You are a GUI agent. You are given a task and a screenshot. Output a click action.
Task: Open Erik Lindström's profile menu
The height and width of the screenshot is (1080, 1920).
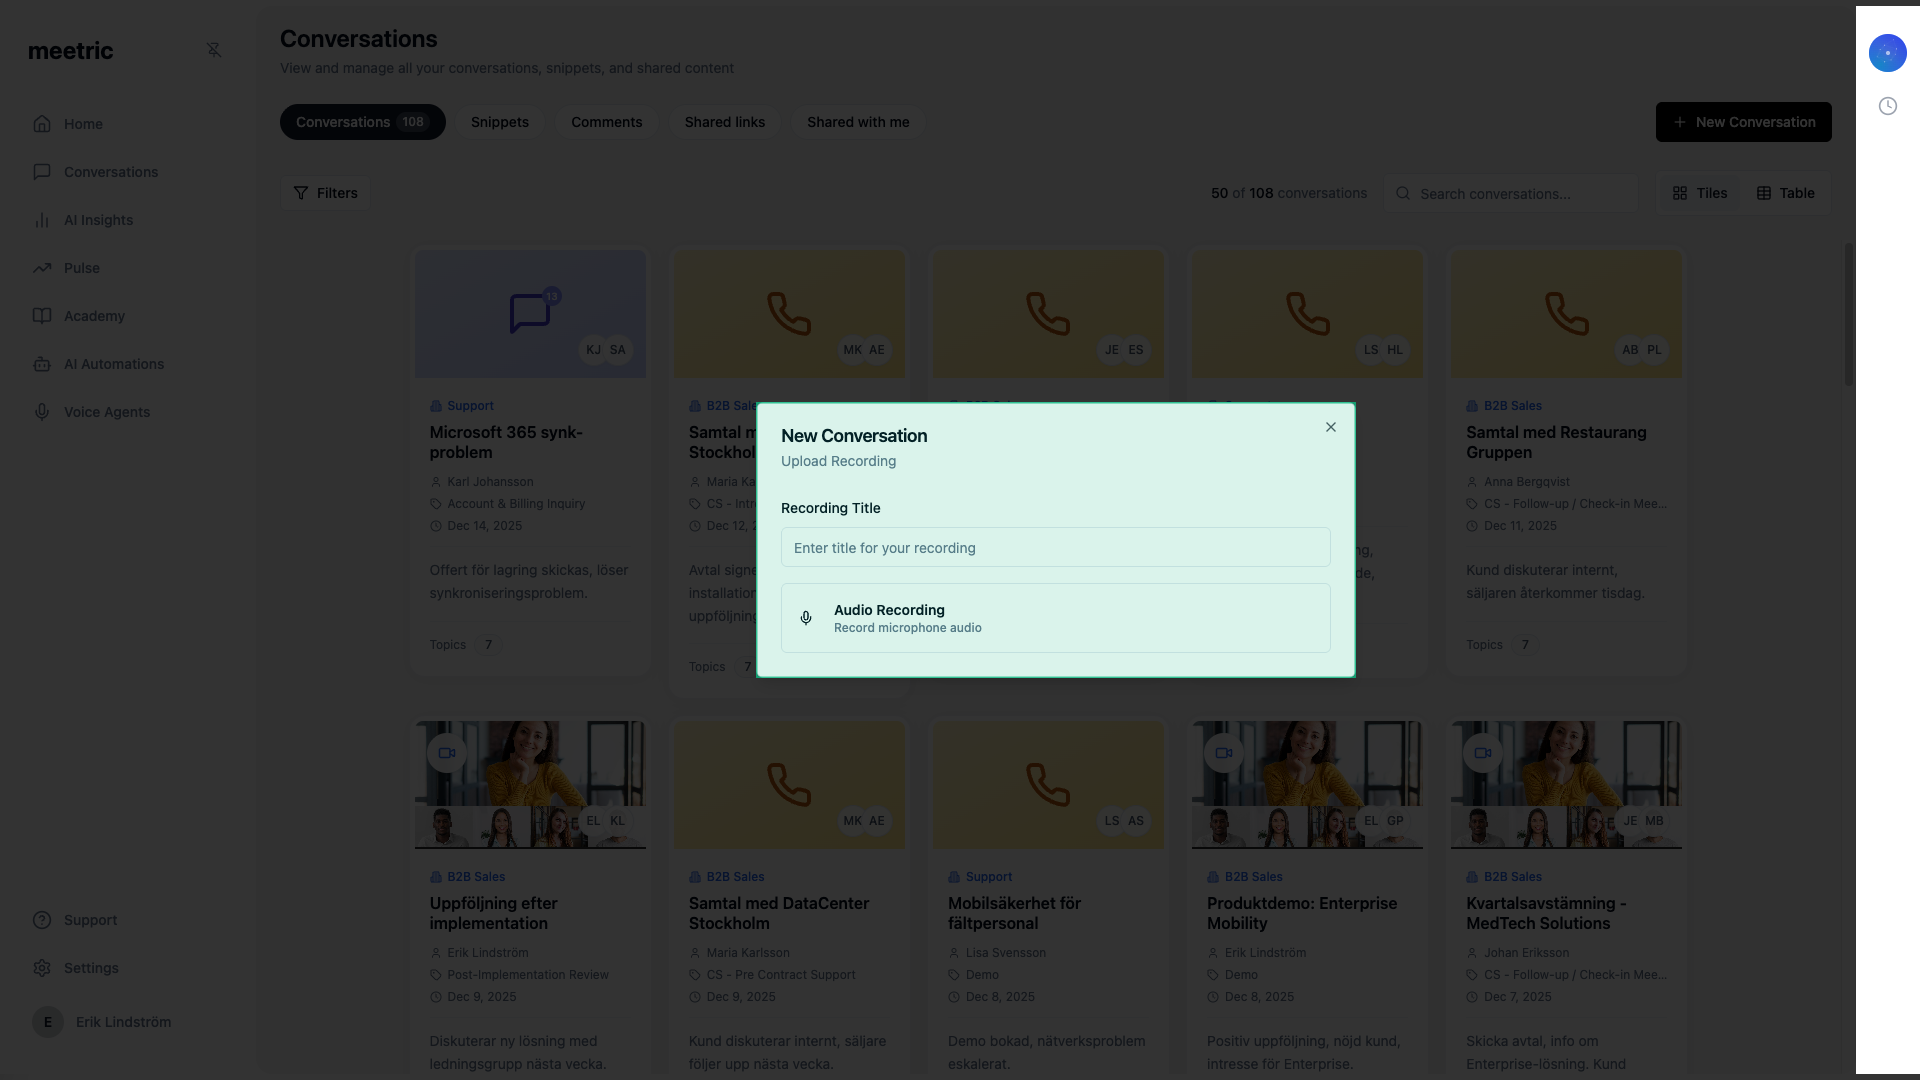coord(105,1022)
